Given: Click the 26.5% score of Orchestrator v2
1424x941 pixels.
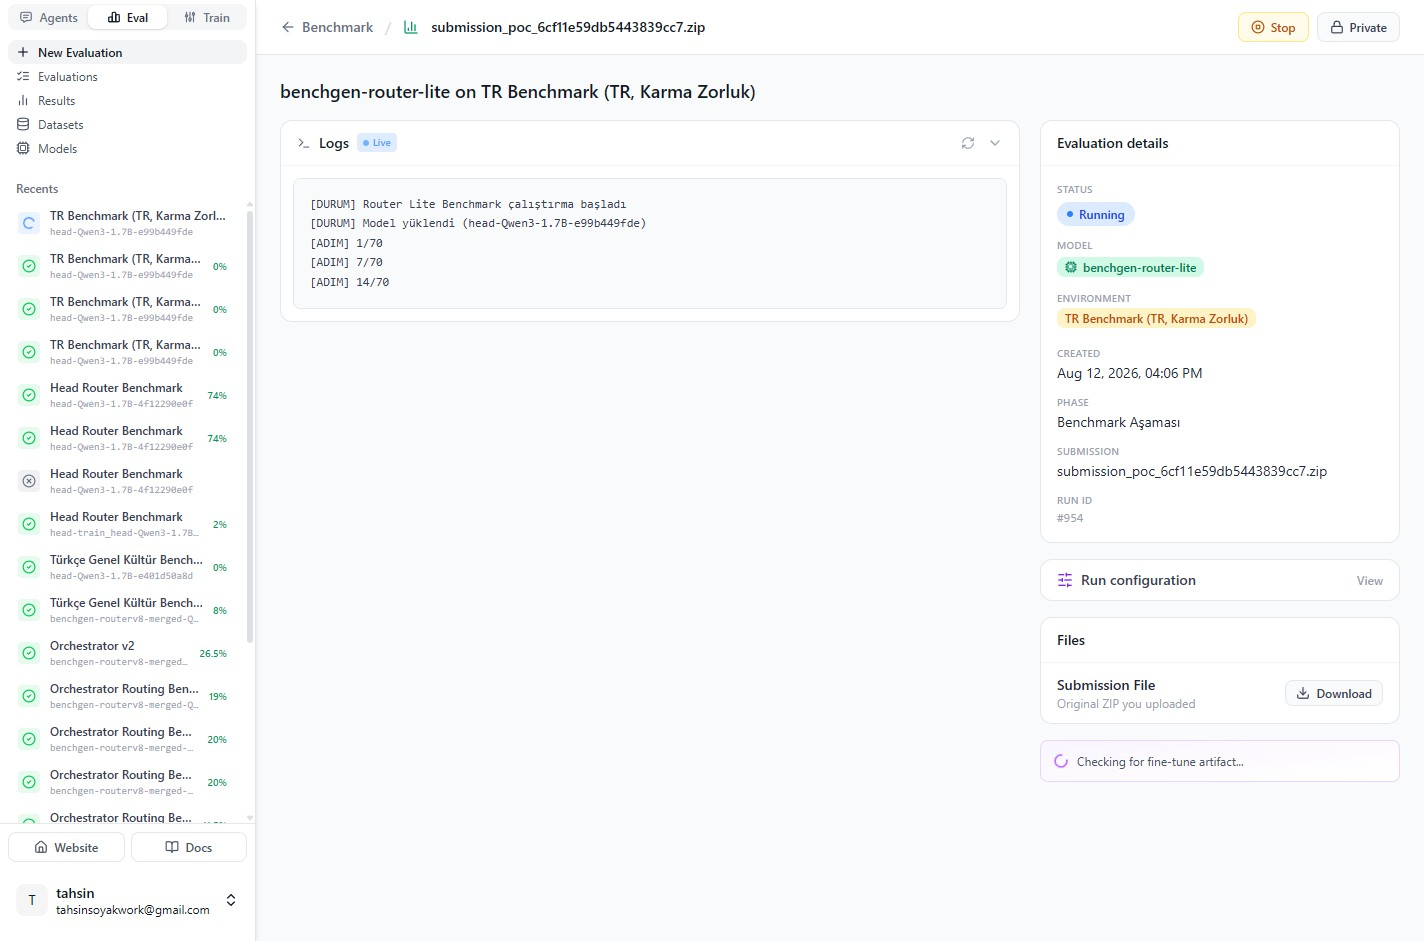Looking at the screenshot, I should (x=213, y=653).
